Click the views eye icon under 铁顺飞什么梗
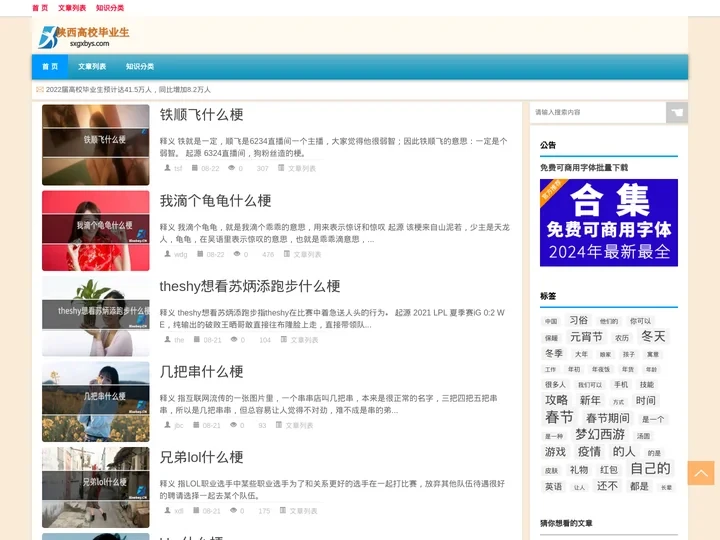Viewport: 720px width, 540px height. click(x=231, y=168)
